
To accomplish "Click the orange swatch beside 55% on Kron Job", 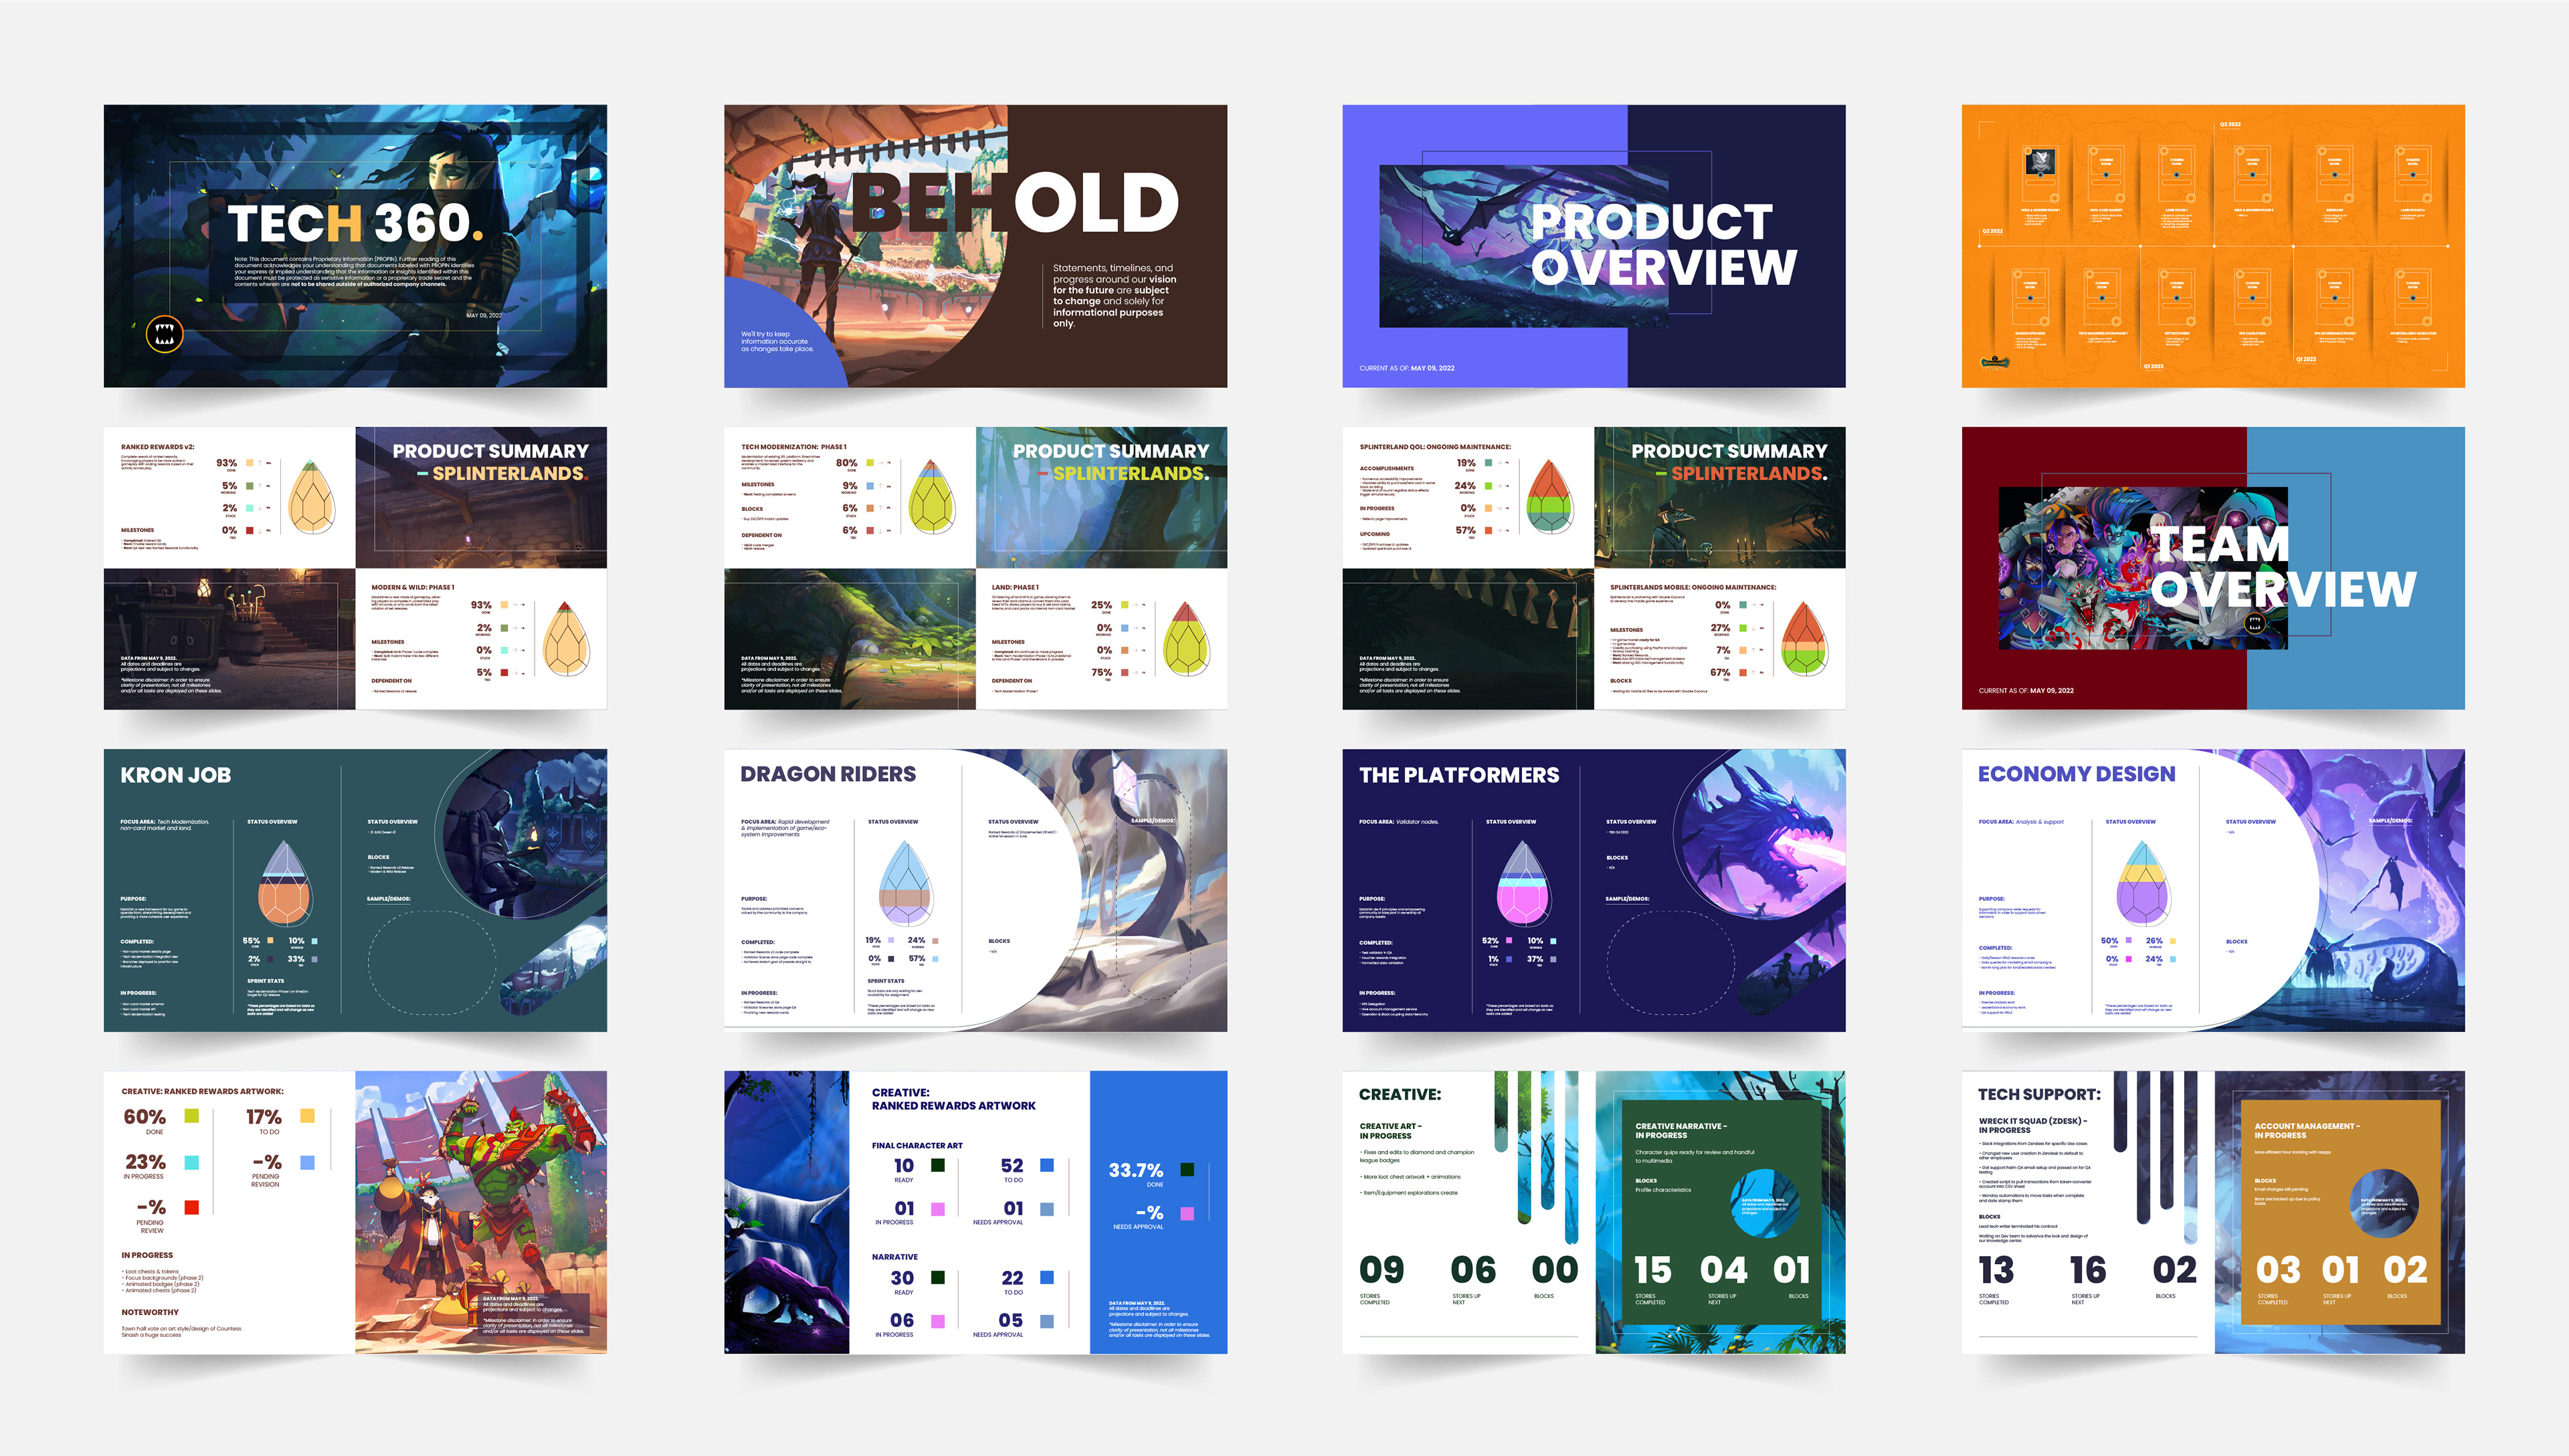I will tap(270, 941).
